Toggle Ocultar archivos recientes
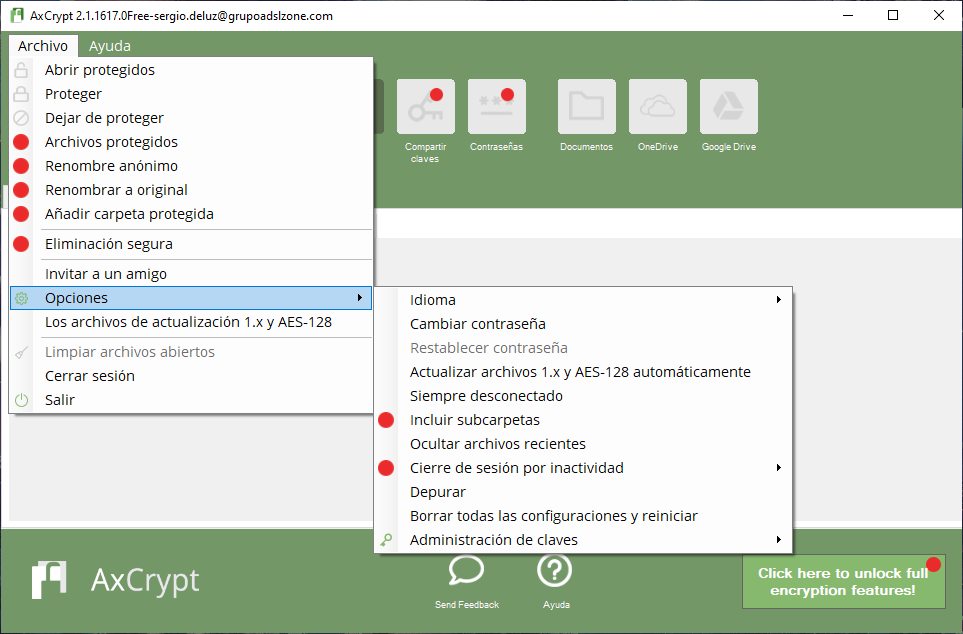The height and width of the screenshot is (634, 963). pos(498,444)
